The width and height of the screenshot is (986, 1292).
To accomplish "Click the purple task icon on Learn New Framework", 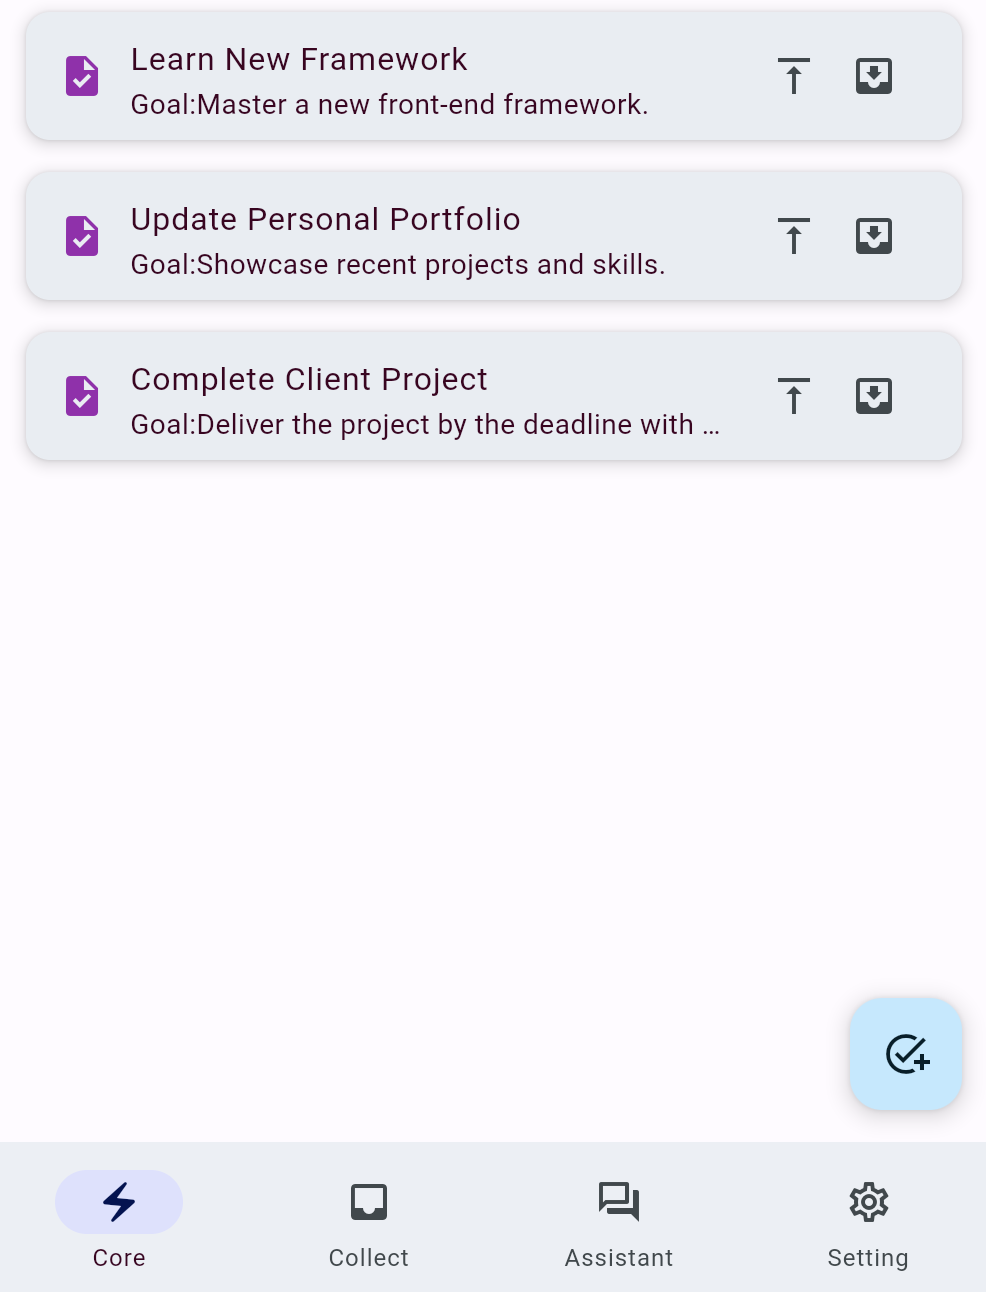I will [82, 76].
